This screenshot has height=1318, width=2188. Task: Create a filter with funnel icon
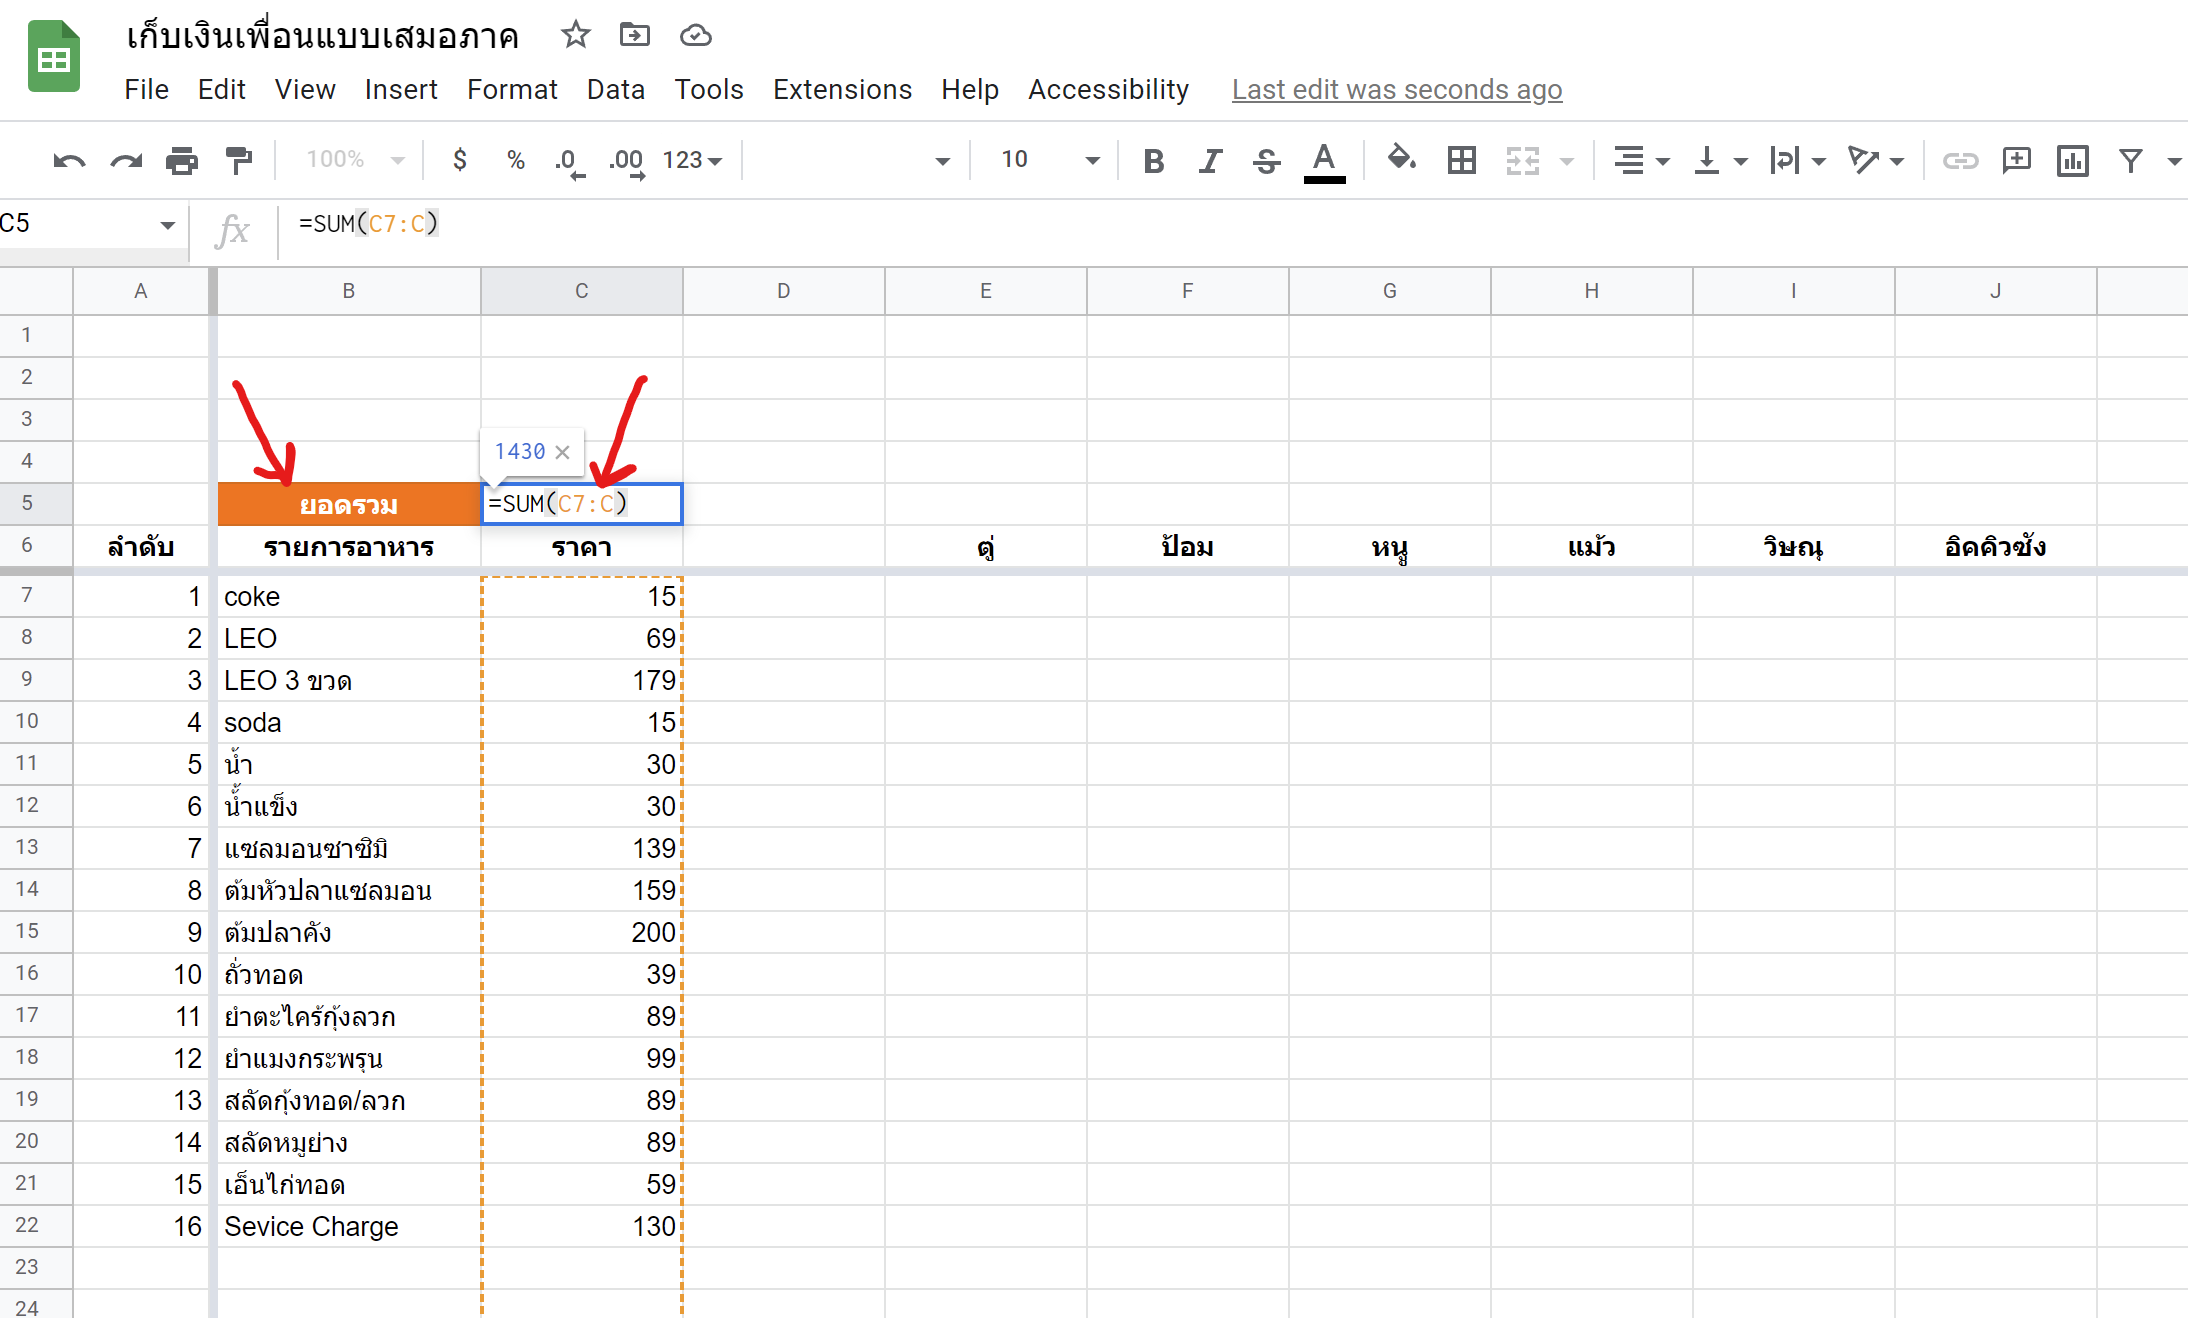click(x=2130, y=160)
